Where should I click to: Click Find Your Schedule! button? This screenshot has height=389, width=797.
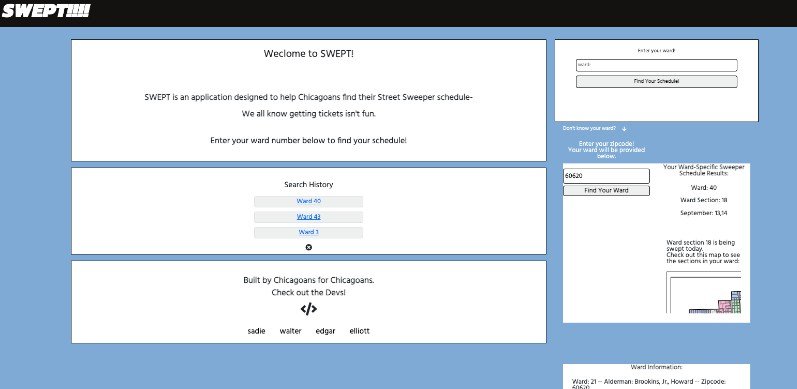click(656, 81)
